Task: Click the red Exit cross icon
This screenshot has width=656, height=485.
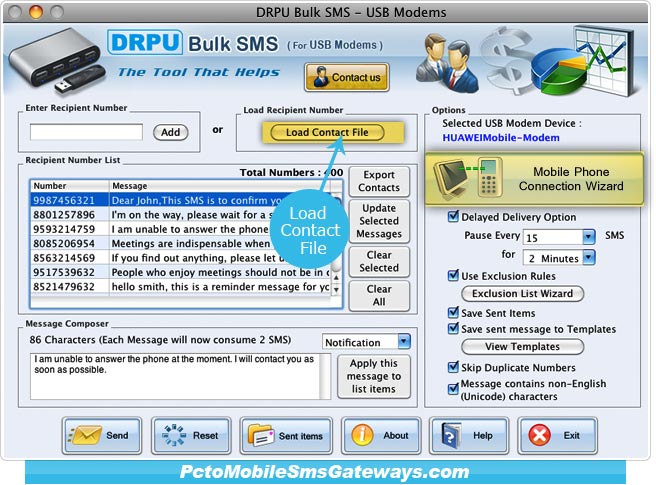Action: [540, 435]
